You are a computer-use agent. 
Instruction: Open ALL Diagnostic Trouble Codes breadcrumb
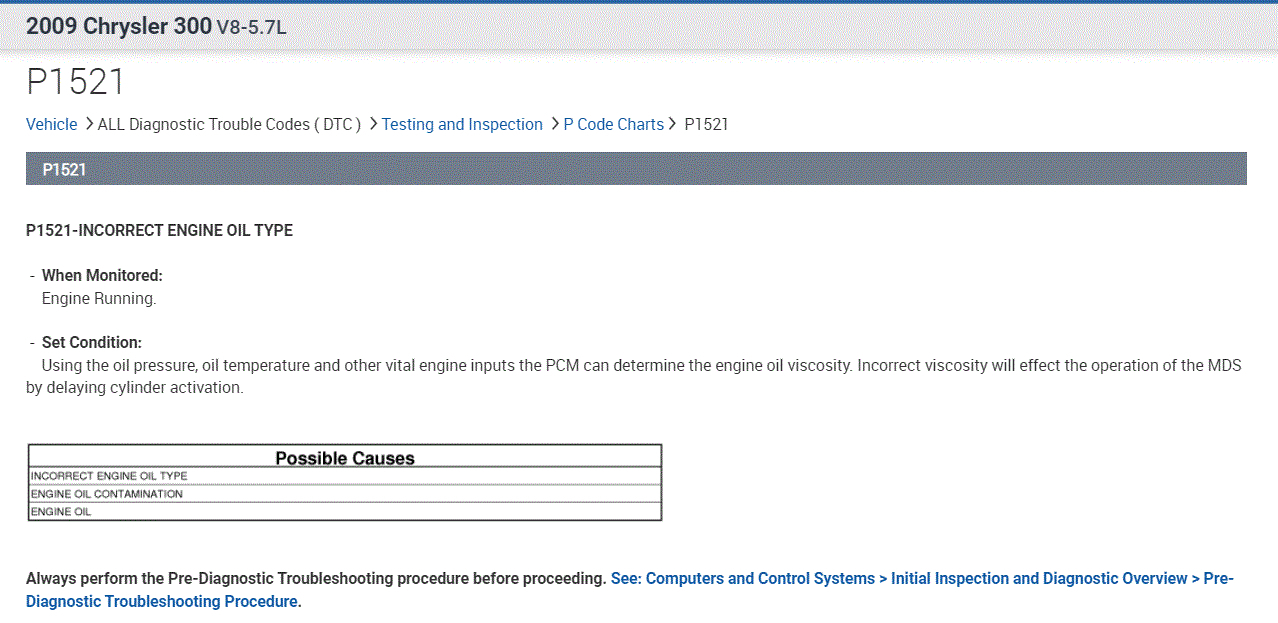tap(229, 124)
